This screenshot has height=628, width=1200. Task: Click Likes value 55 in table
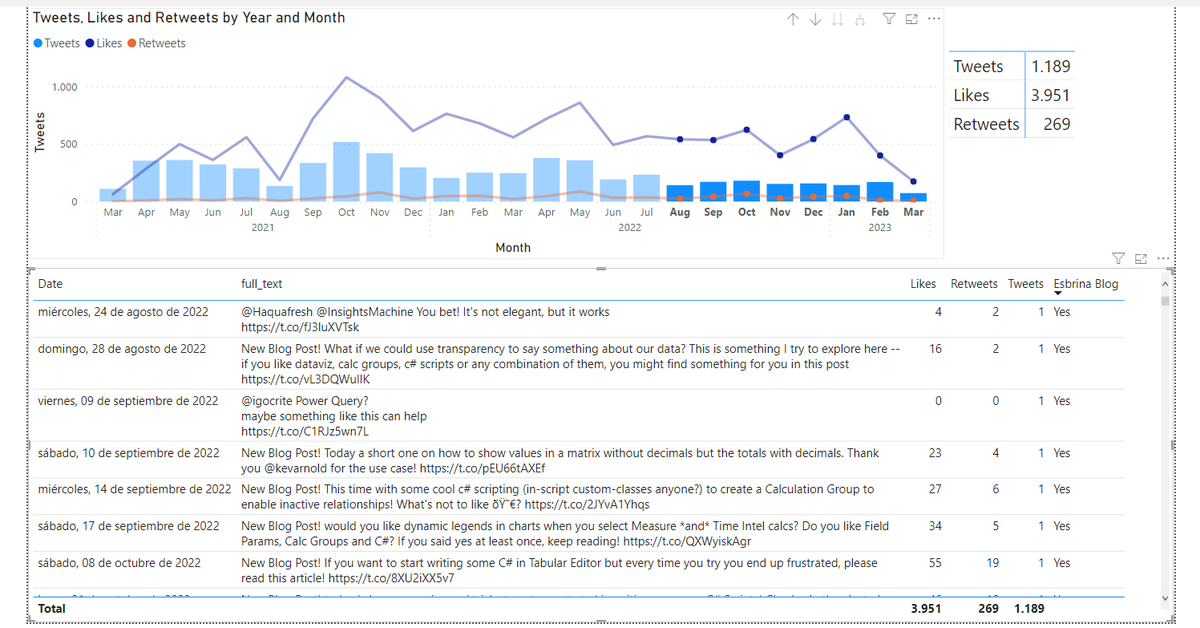(935, 563)
